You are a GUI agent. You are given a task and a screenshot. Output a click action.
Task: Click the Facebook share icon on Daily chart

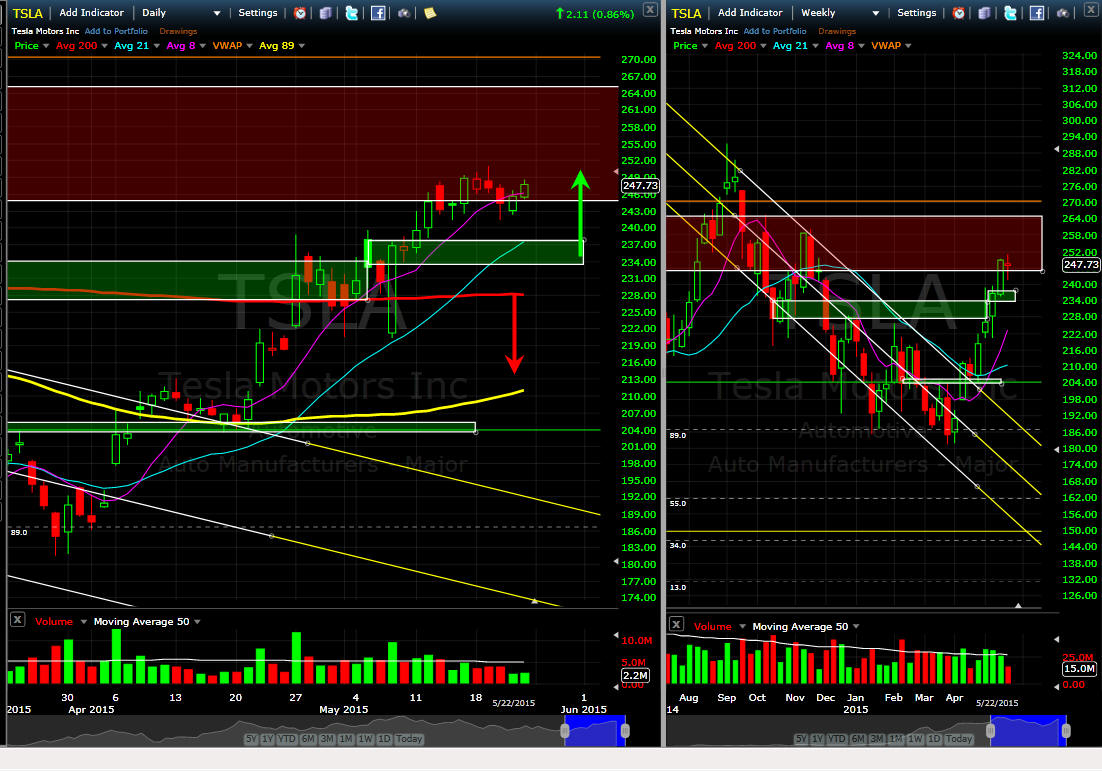pos(378,13)
